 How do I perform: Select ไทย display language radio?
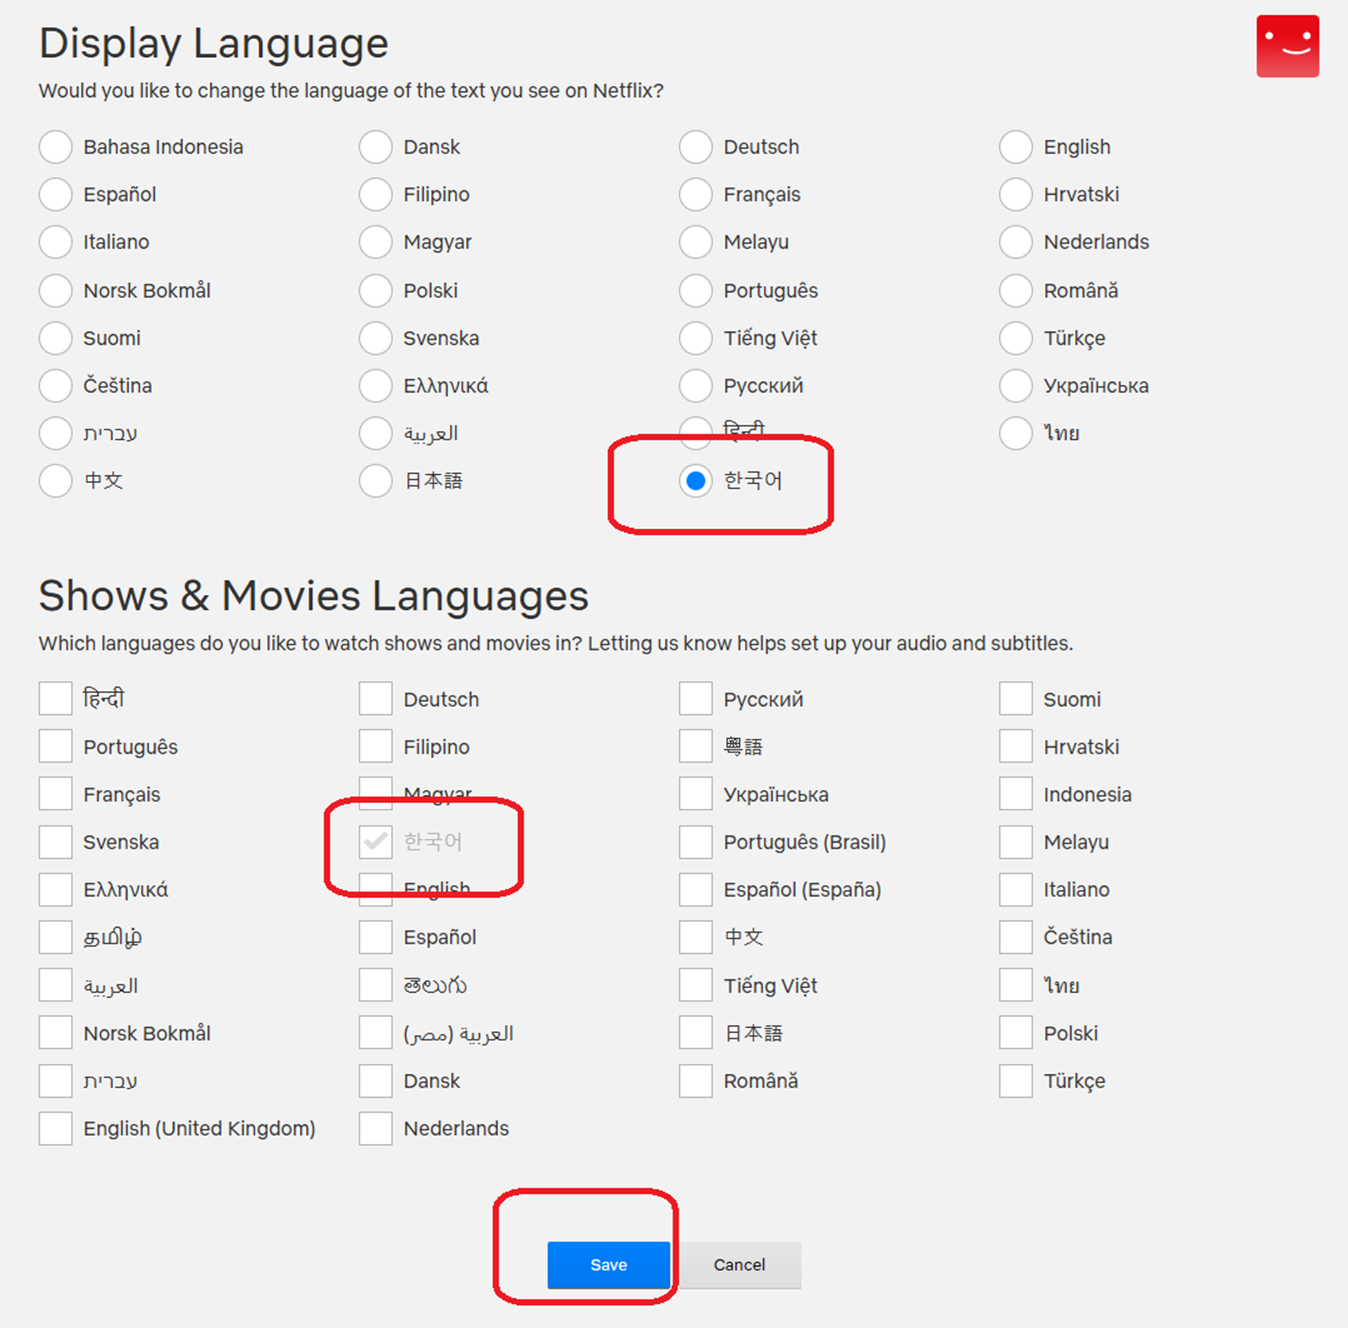(1015, 433)
